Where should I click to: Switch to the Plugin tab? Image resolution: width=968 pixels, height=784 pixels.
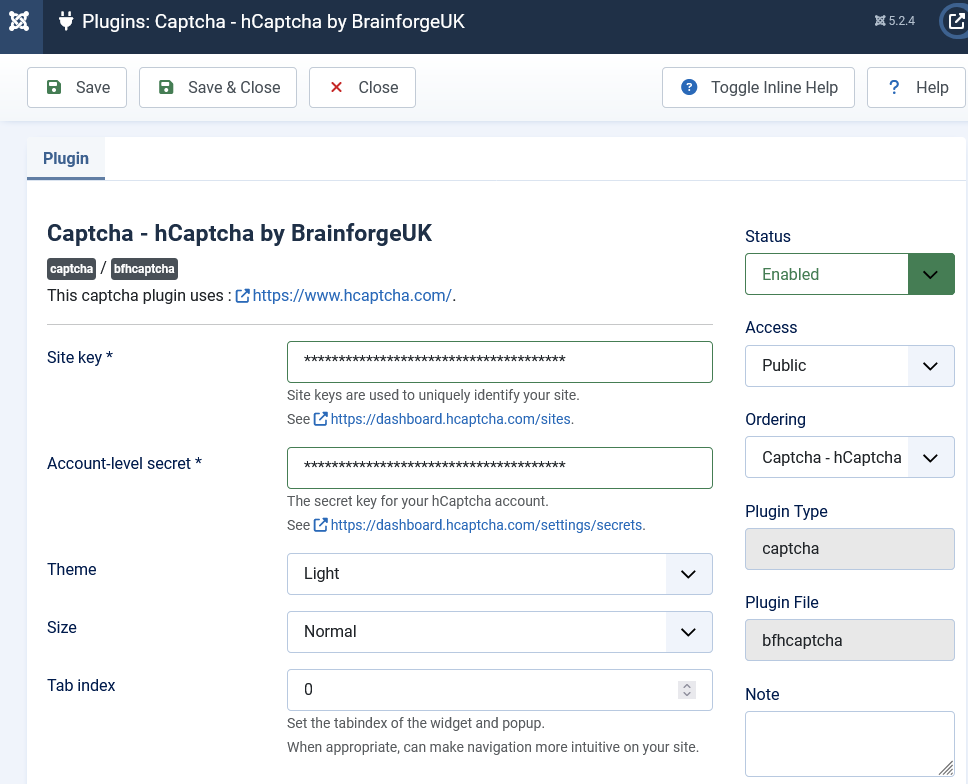point(66,158)
